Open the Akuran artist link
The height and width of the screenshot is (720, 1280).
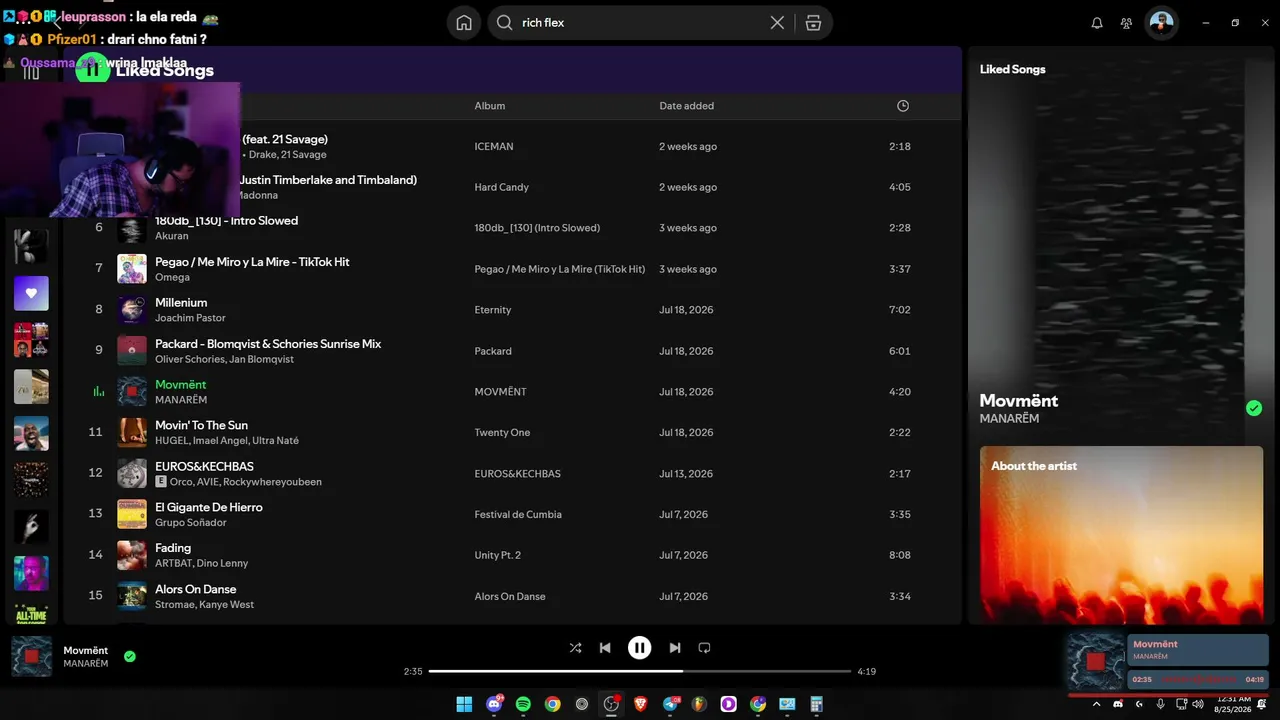(171, 236)
